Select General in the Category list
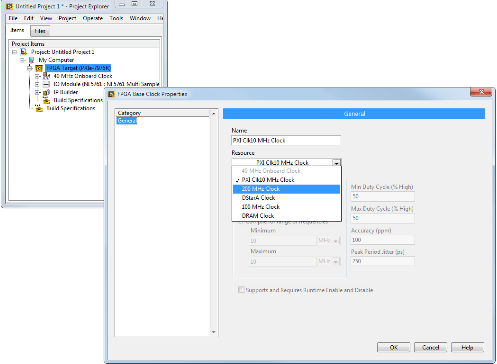 point(127,121)
